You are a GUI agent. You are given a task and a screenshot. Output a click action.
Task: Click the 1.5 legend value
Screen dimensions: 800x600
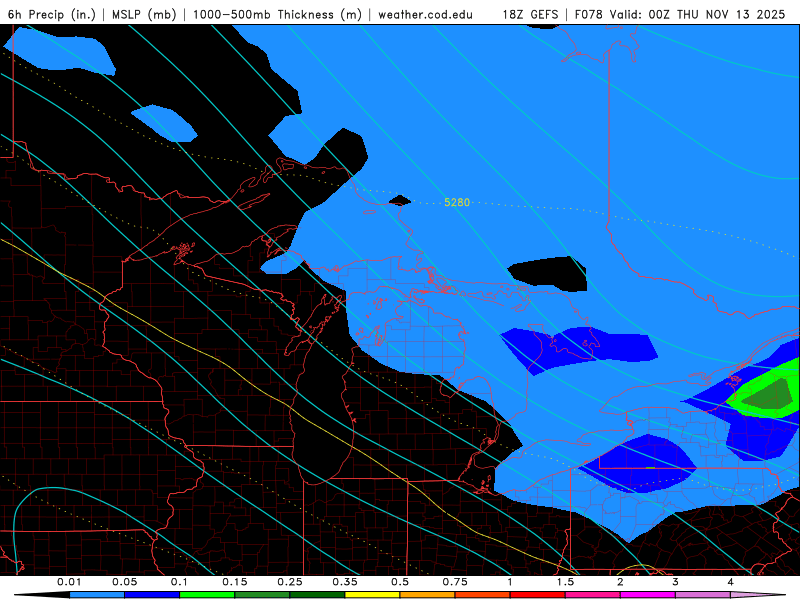click(x=565, y=582)
